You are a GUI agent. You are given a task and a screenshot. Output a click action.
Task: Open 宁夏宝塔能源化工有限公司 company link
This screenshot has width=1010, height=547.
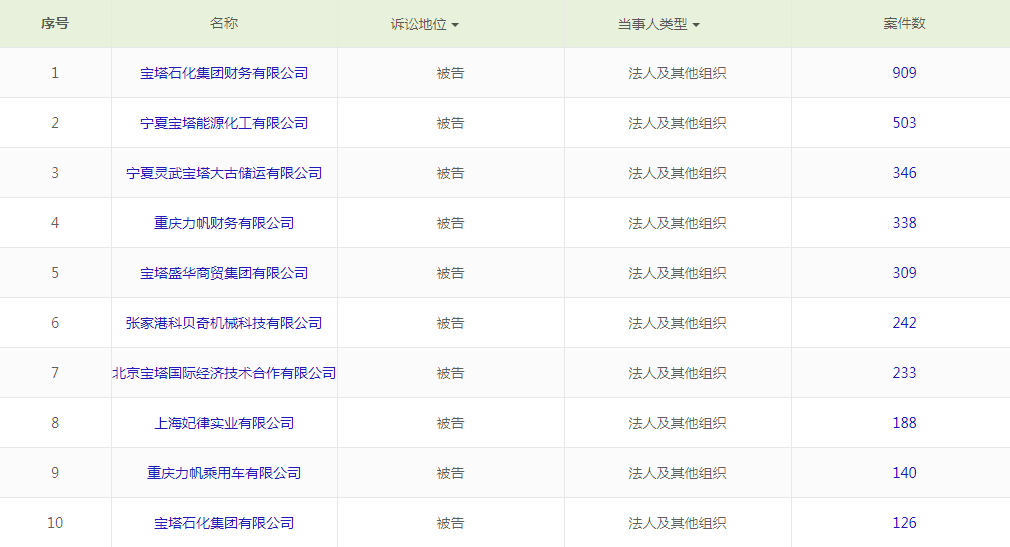click(224, 123)
